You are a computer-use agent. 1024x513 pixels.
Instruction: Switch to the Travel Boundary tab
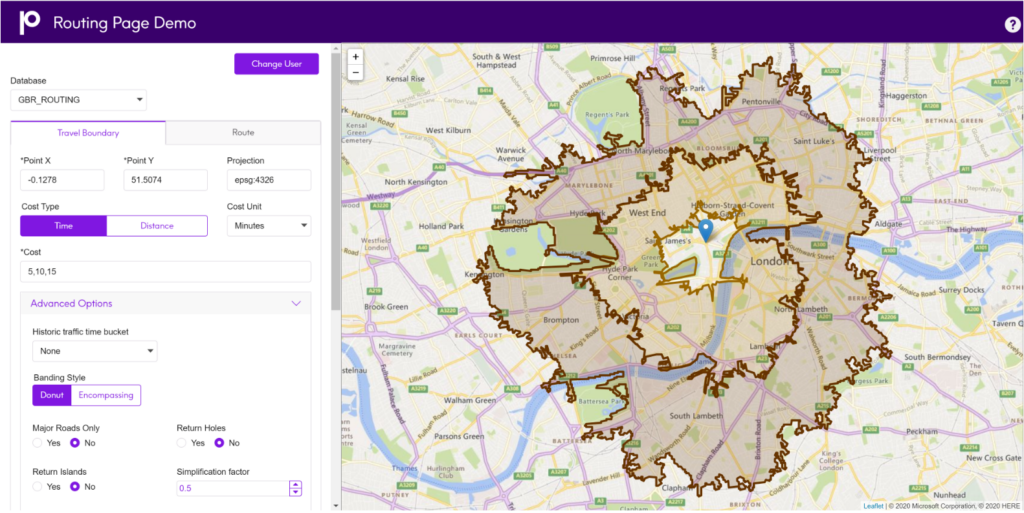[87, 133]
